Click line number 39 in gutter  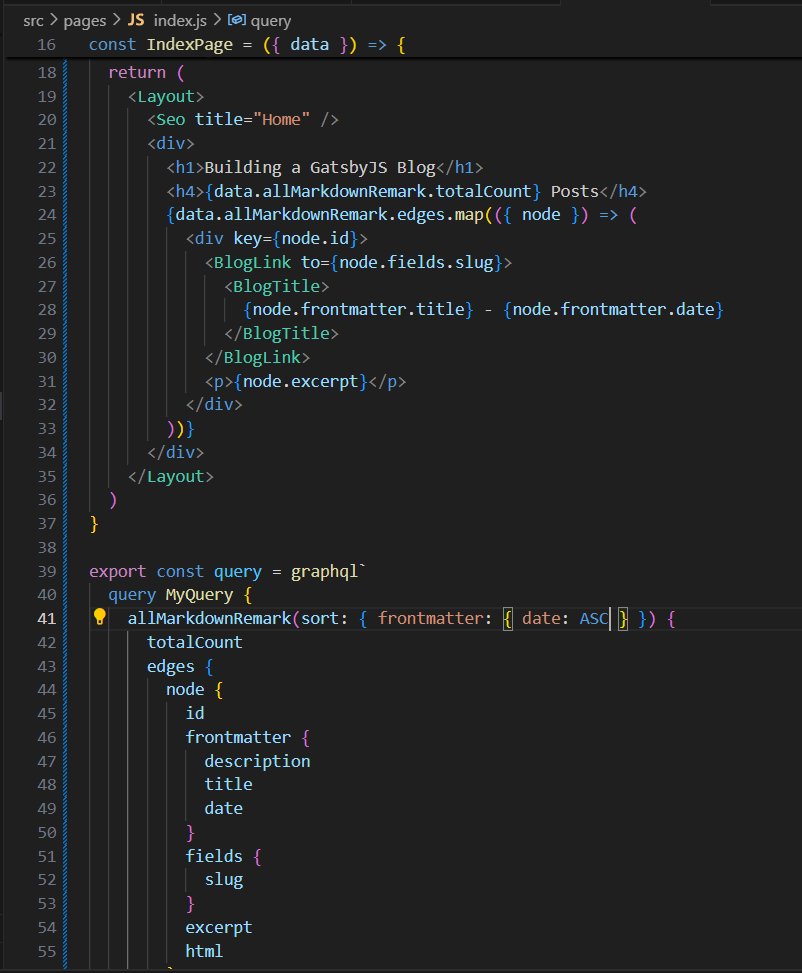pyautogui.click(x=47, y=572)
